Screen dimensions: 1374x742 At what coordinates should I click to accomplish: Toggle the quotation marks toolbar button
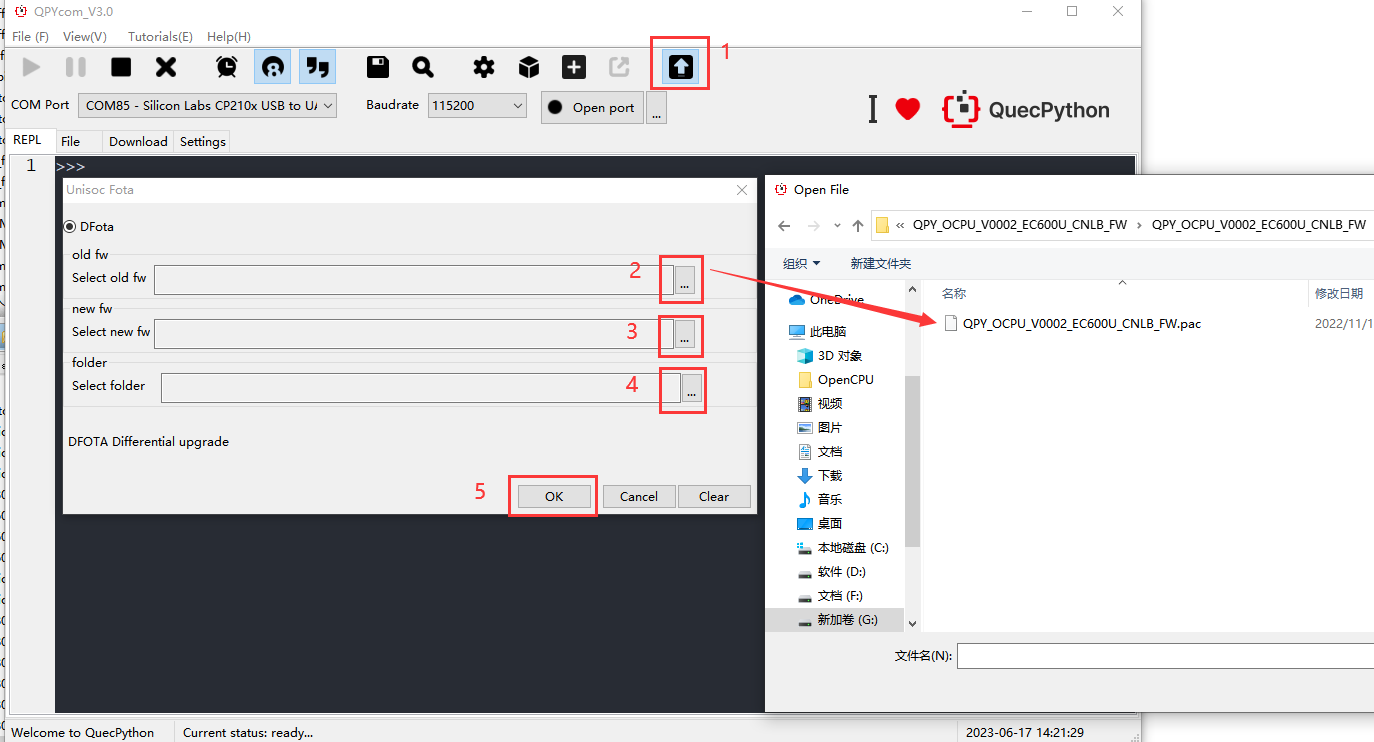[x=317, y=67]
